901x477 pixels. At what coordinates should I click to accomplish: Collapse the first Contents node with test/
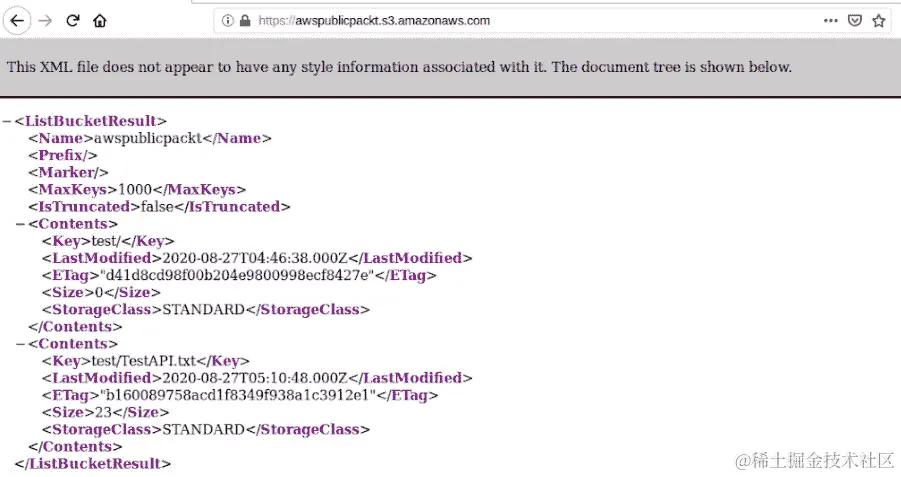coord(21,224)
